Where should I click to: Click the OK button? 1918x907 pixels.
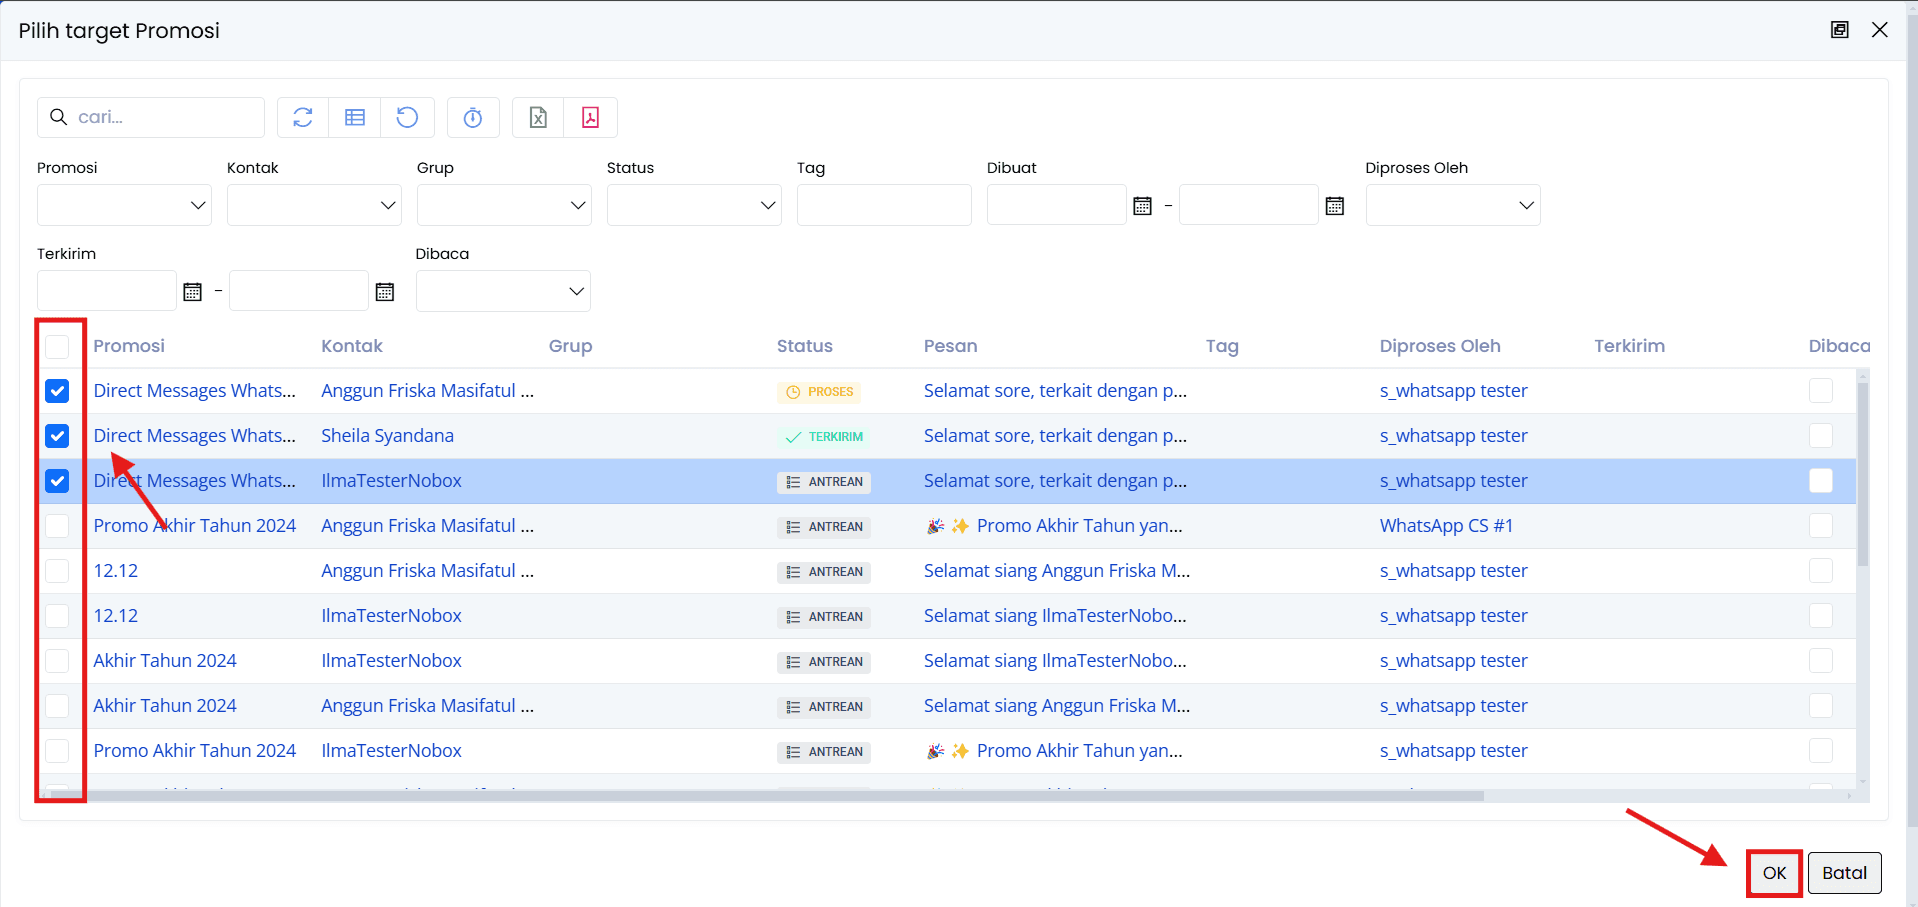pyautogui.click(x=1774, y=873)
